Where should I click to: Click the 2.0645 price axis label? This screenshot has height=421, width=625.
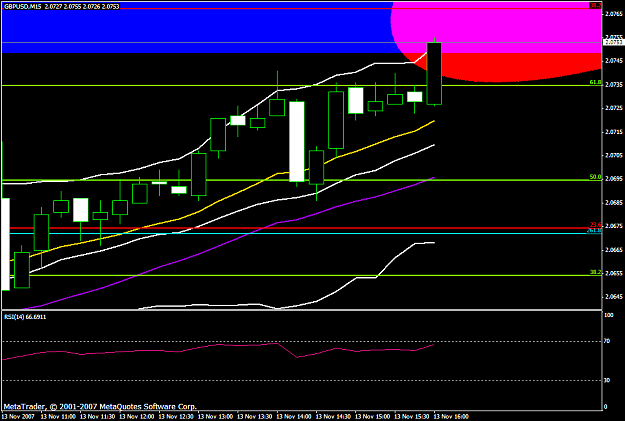[614, 297]
